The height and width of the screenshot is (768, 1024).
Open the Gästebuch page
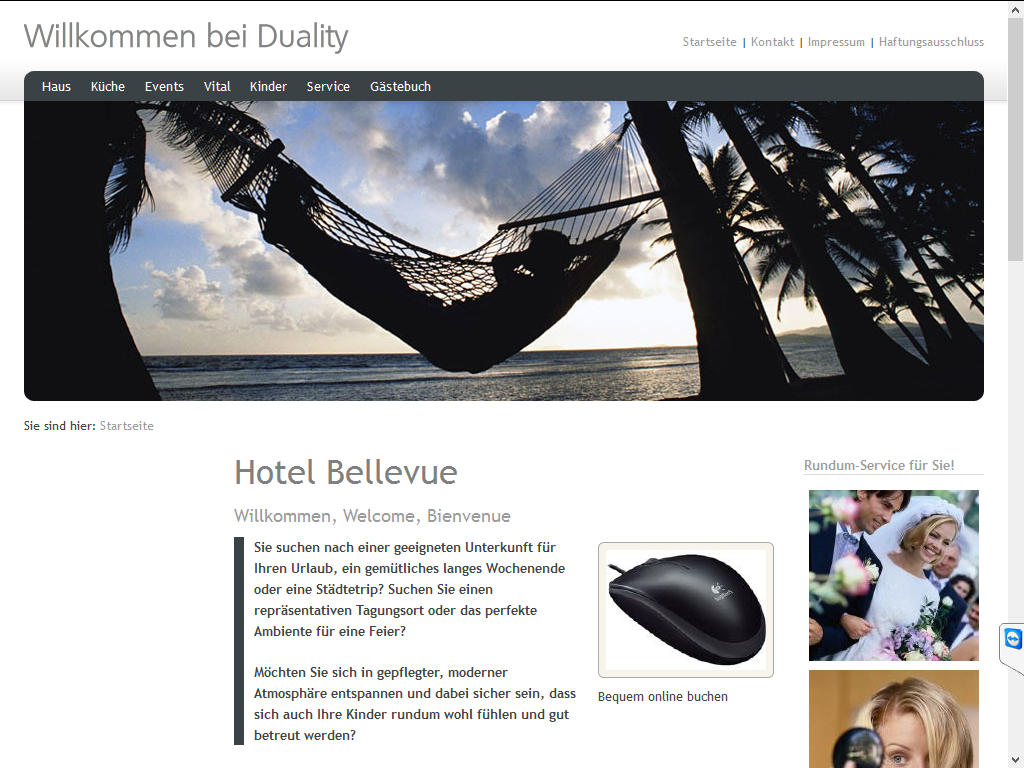pos(400,87)
